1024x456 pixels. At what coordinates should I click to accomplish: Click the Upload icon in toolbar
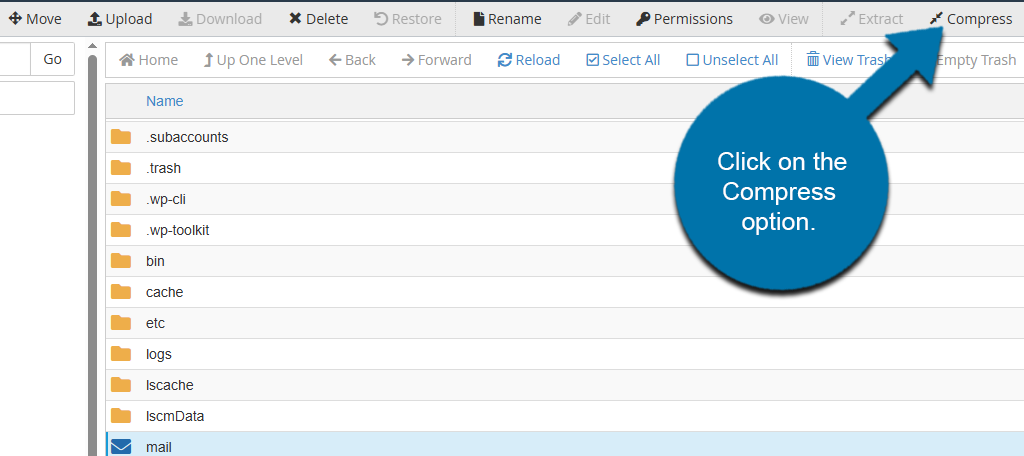[95, 19]
